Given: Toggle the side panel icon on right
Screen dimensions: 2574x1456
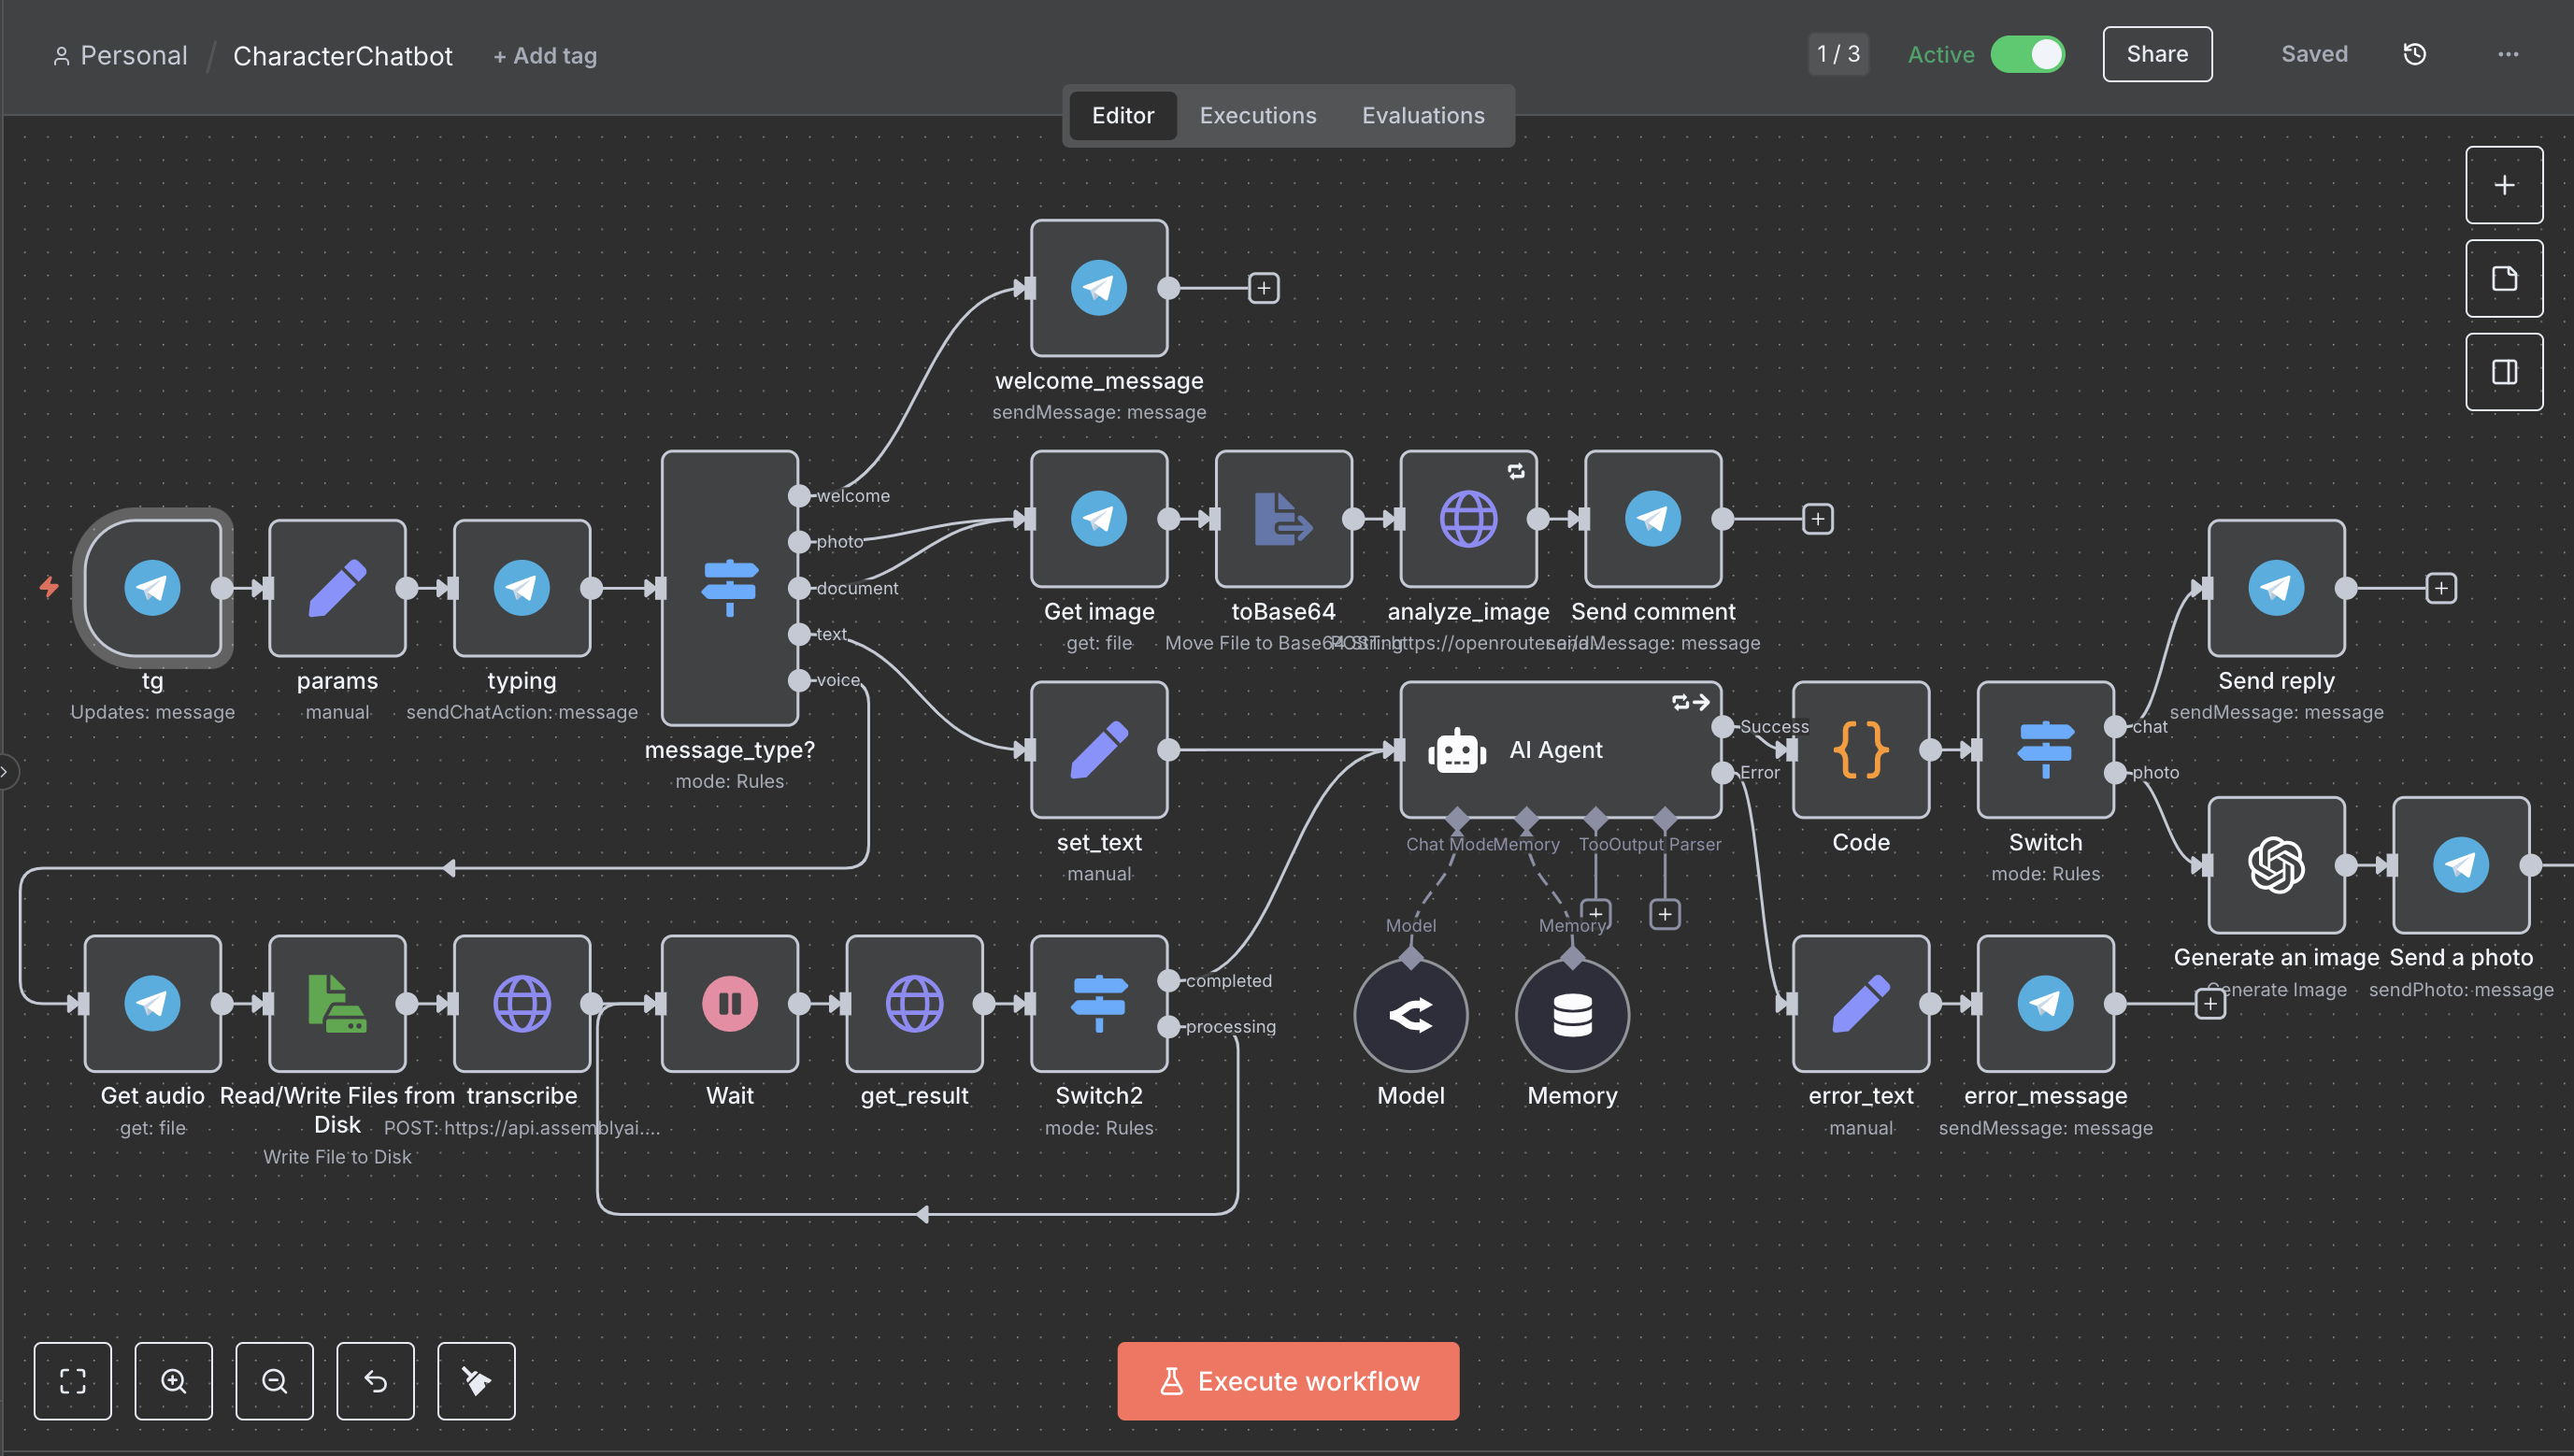Looking at the screenshot, I should pos(2503,372).
